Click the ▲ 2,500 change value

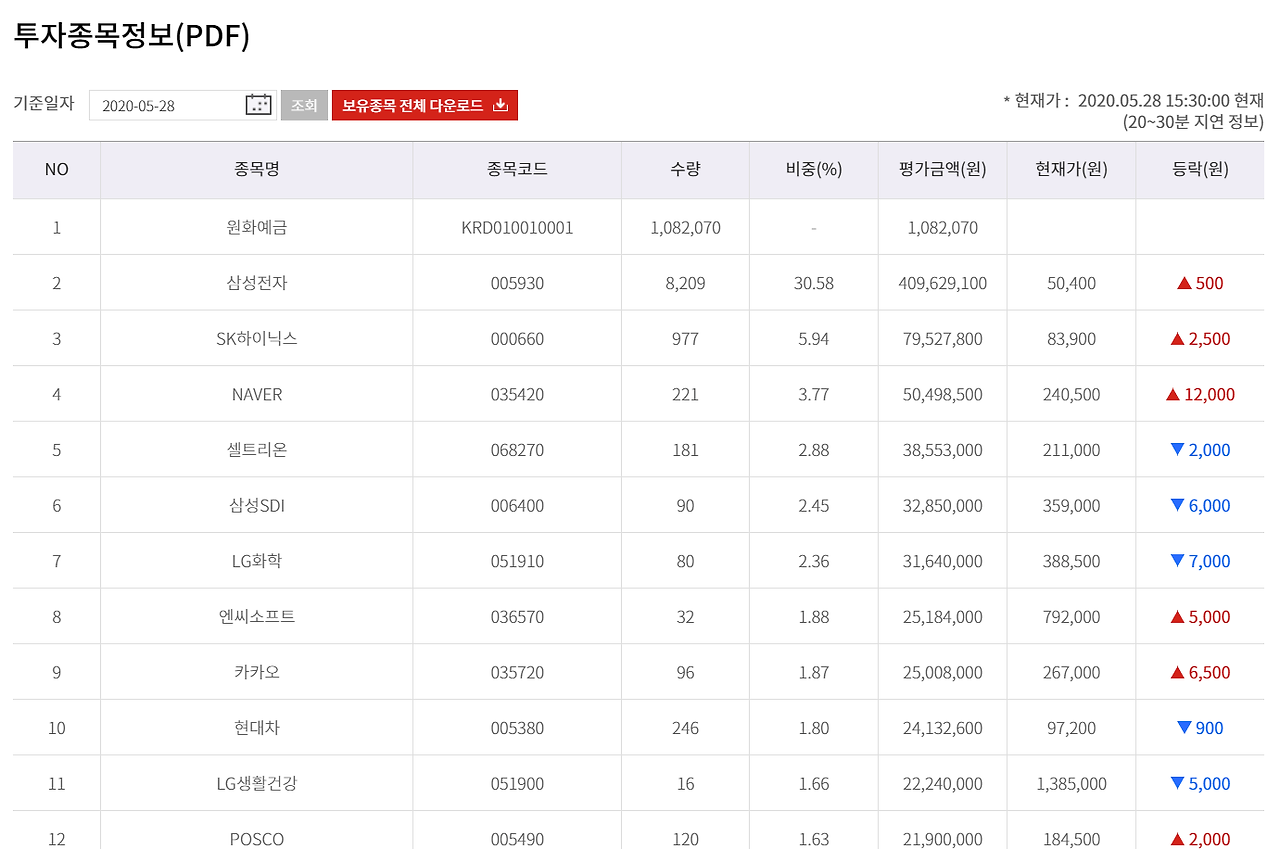tap(1200, 339)
